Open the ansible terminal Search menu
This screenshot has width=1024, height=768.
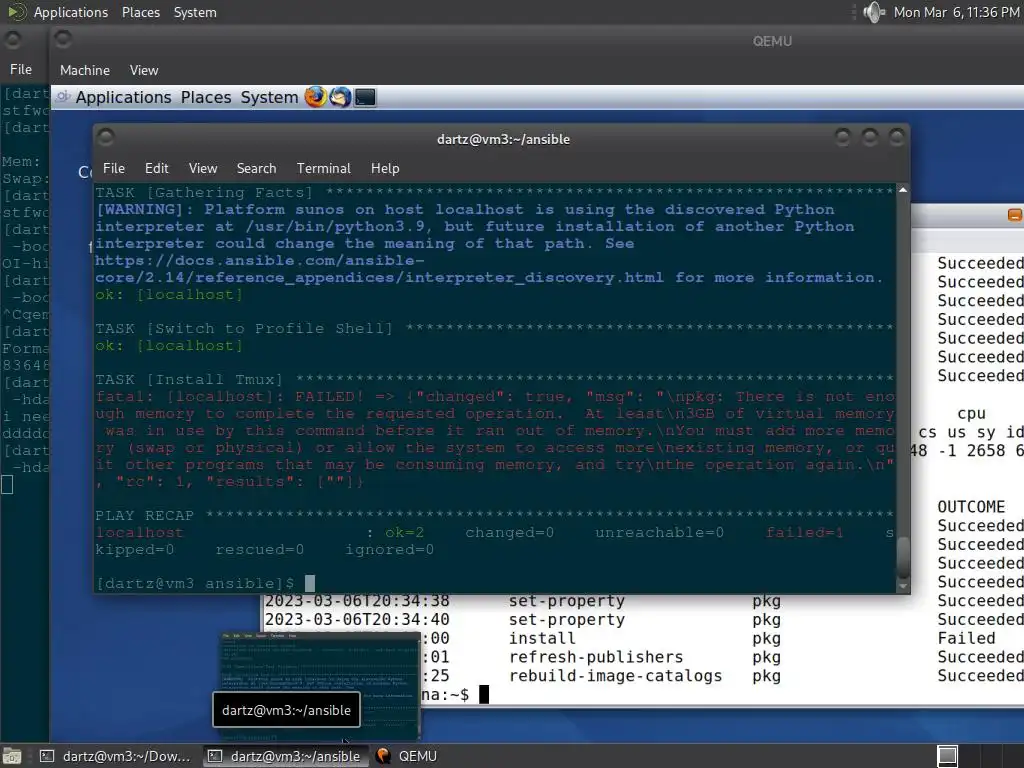[x=257, y=168]
